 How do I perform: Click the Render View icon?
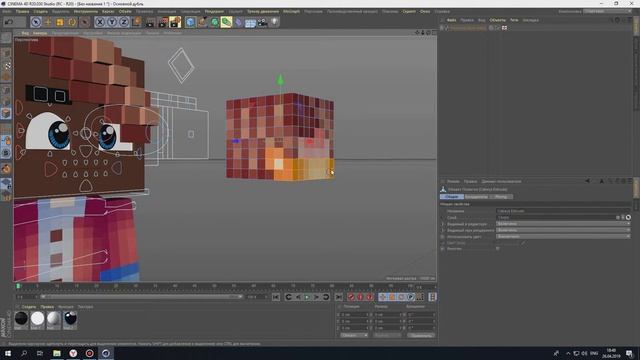click(x=151, y=22)
